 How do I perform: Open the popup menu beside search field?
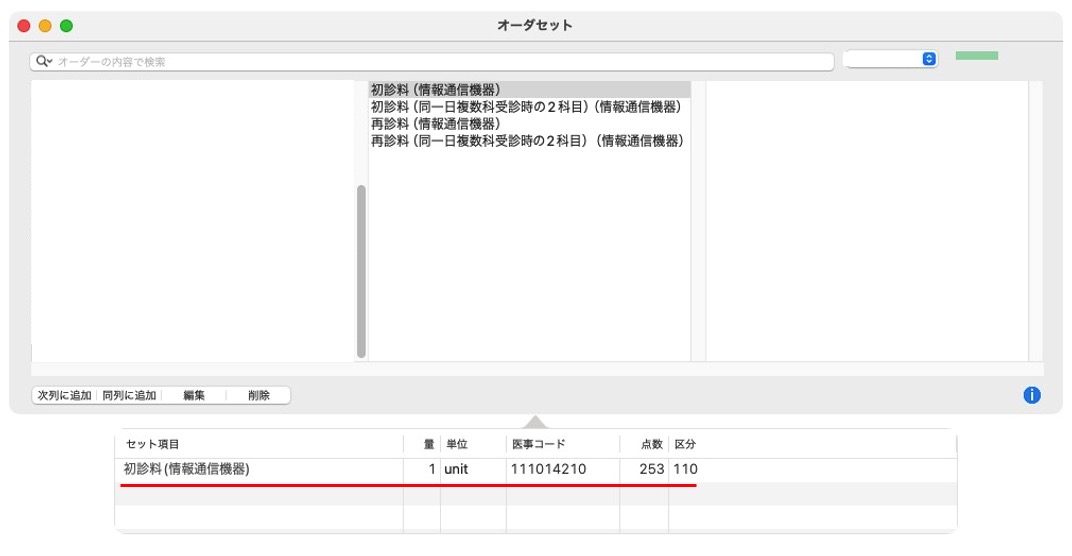[890, 60]
